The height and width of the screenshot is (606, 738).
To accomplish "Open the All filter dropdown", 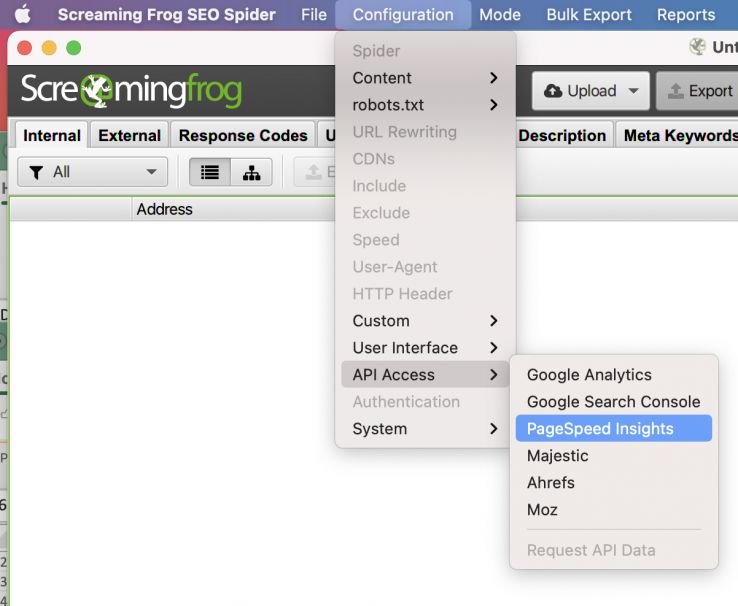I will (x=93, y=172).
